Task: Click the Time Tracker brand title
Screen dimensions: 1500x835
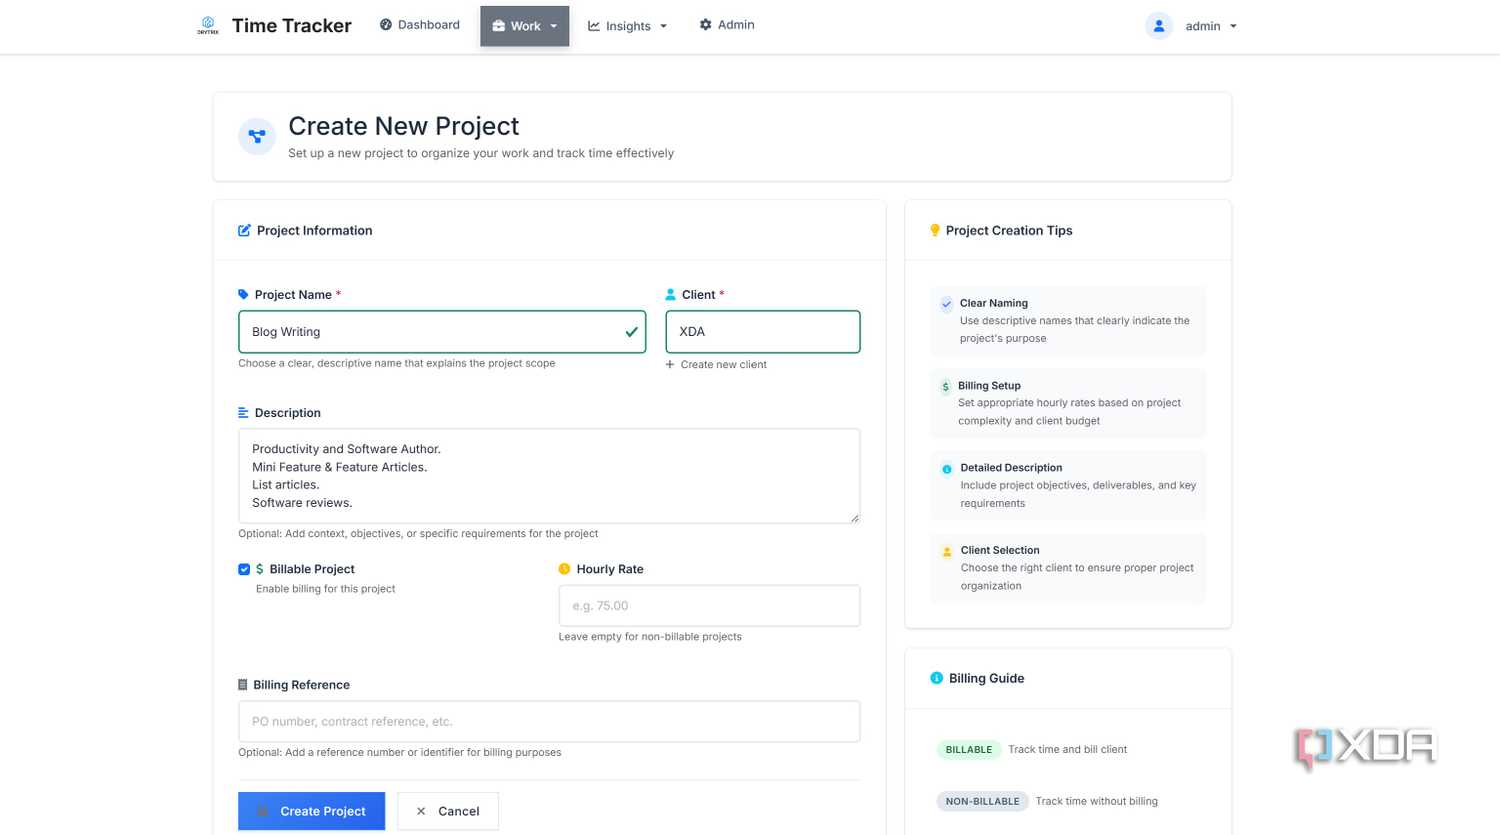Action: (291, 26)
